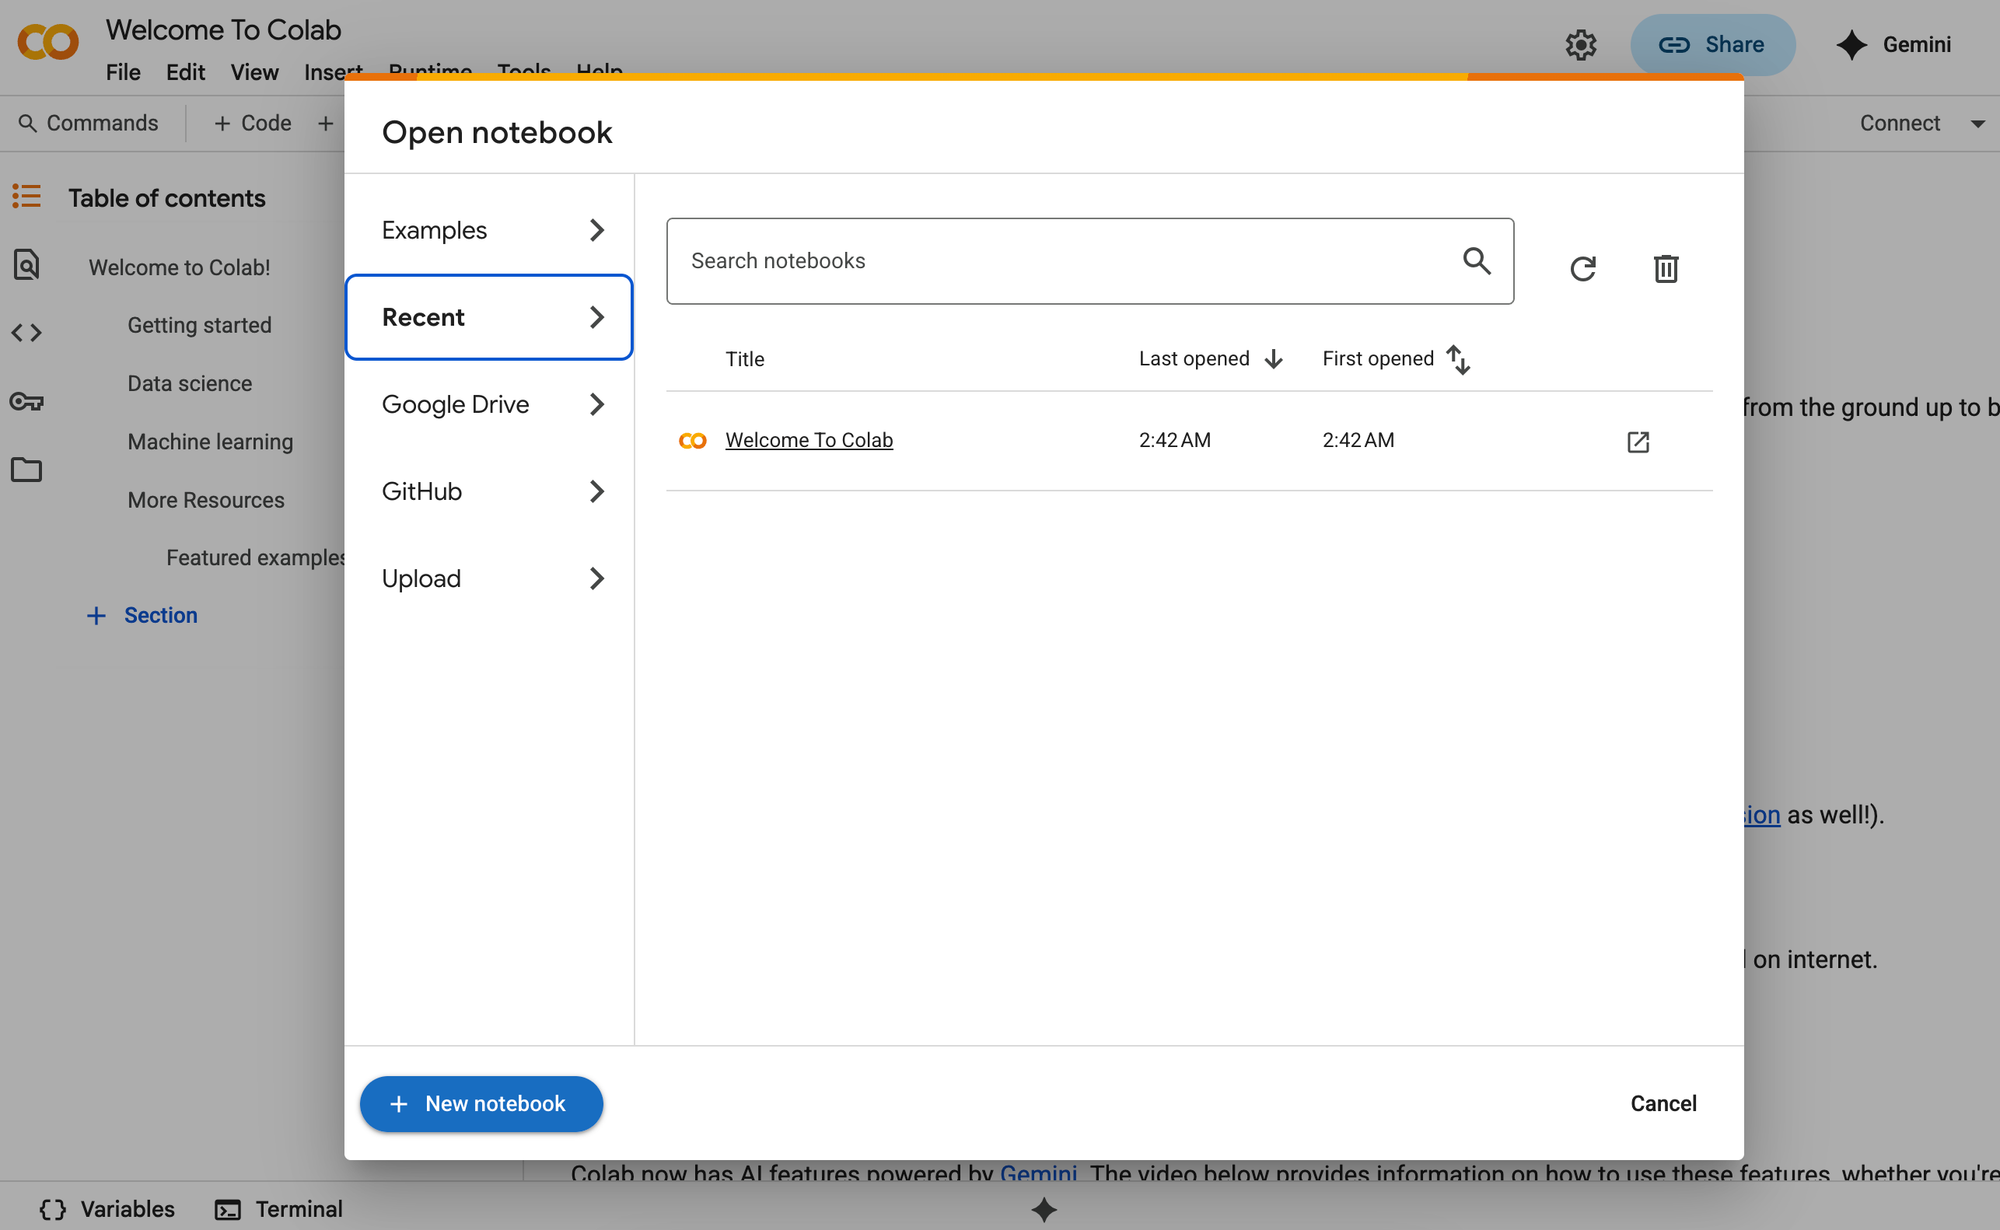This screenshot has width=2000, height=1230.
Task: Click the Commands search button
Action: [x=88, y=123]
